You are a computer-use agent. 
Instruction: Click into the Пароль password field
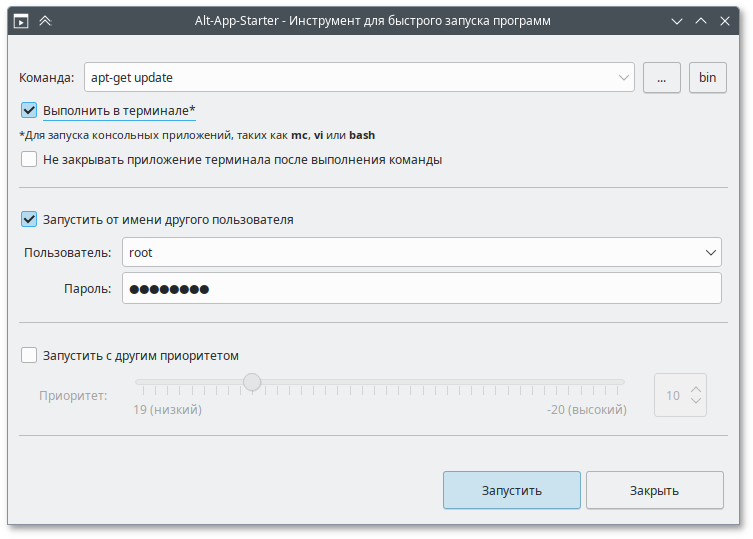(420, 289)
